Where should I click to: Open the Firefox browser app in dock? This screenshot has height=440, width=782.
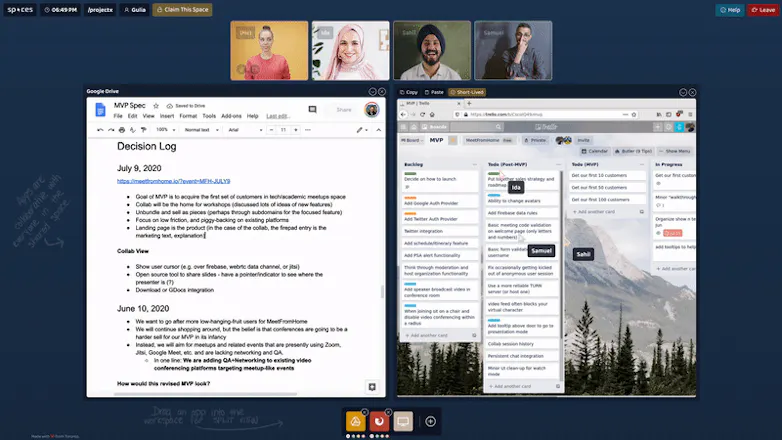click(379, 422)
